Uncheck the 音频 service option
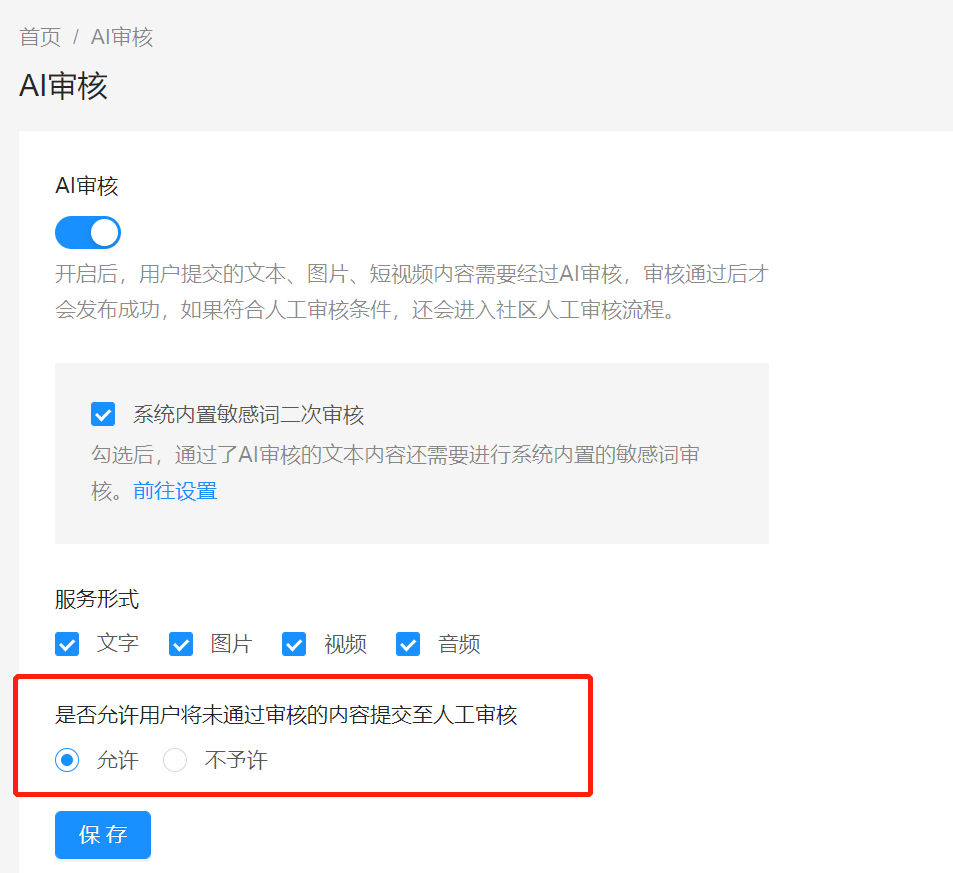 407,644
